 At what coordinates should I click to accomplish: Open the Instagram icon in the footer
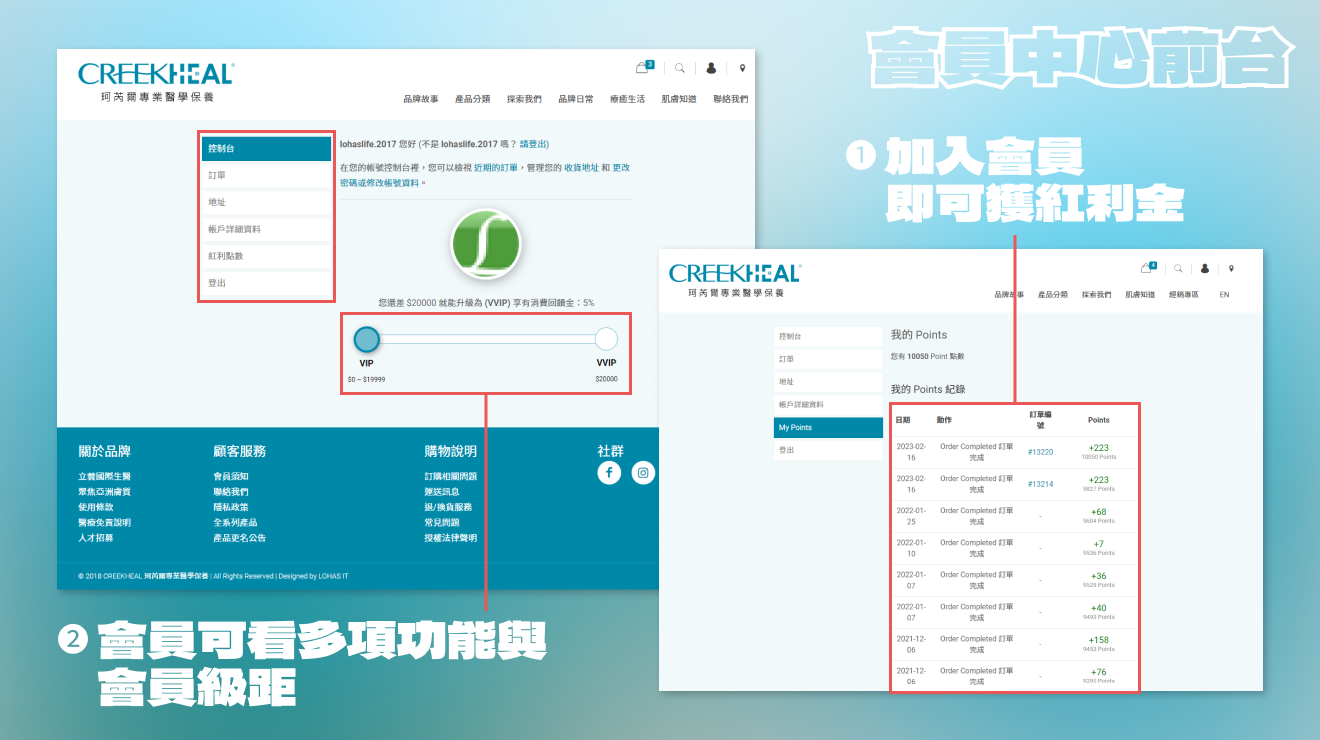644,473
